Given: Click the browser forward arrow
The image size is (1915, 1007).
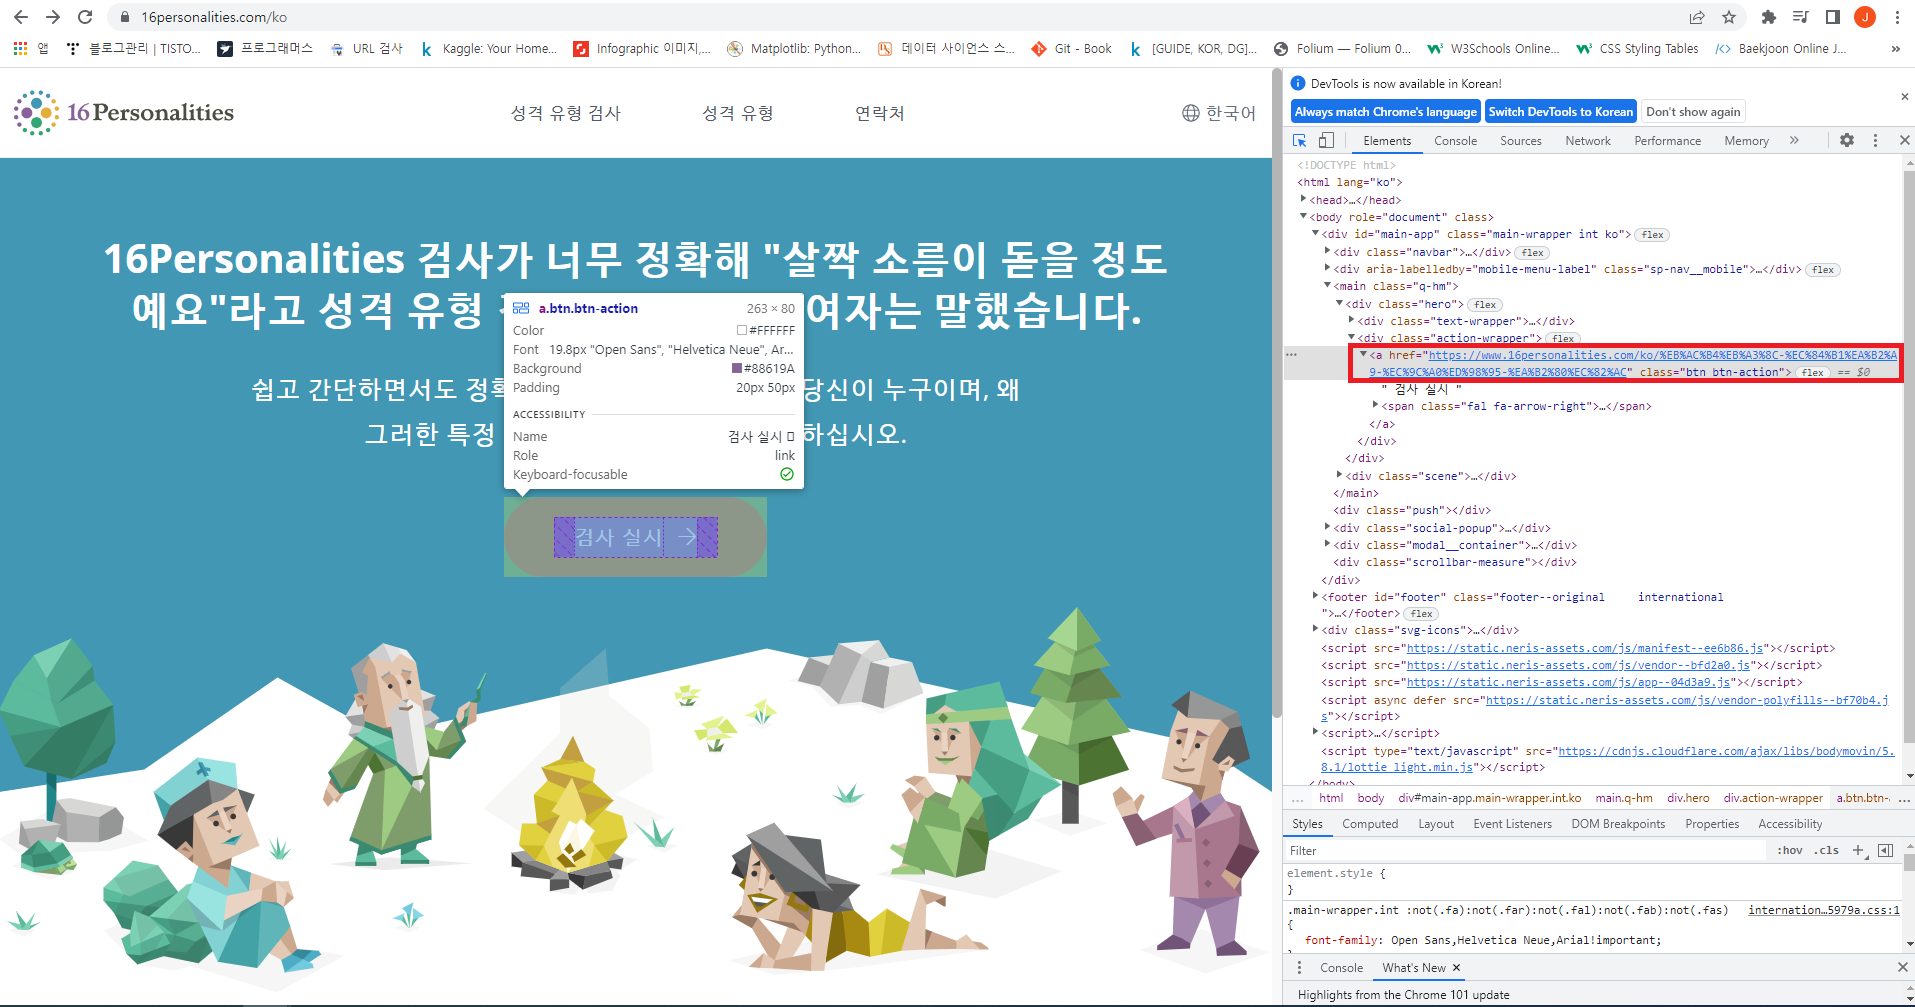Looking at the screenshot, I should pos(53,17).
